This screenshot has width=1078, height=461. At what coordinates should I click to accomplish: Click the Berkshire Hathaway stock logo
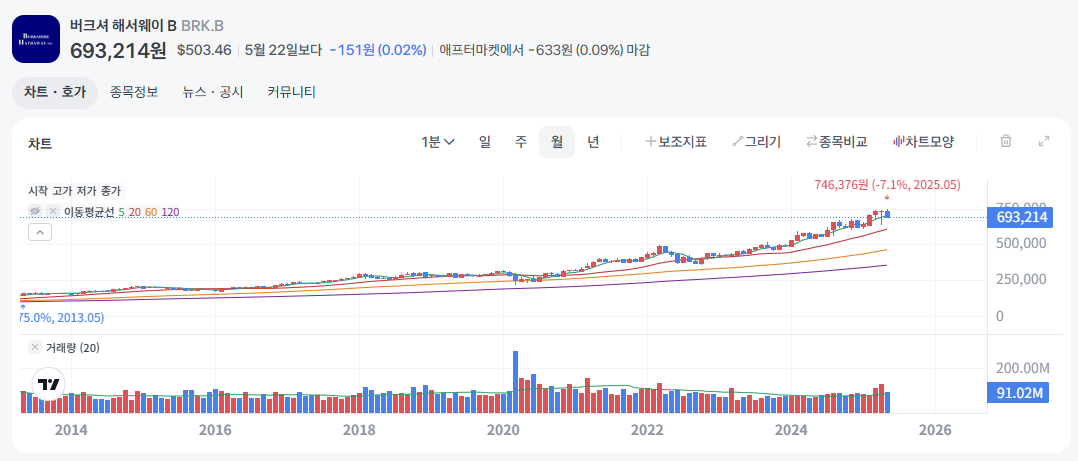[x=36, y=39]
